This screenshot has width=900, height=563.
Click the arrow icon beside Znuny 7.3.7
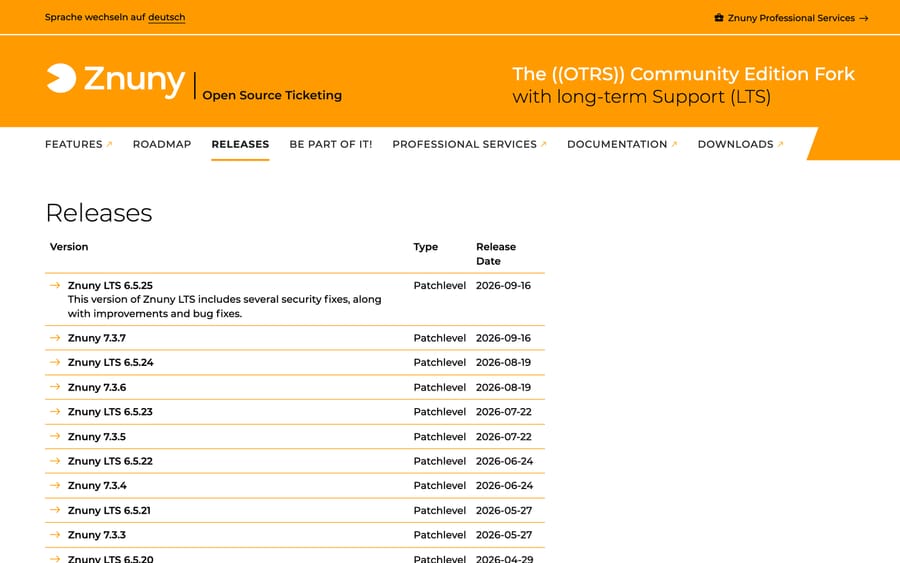[x=55, y=338]
